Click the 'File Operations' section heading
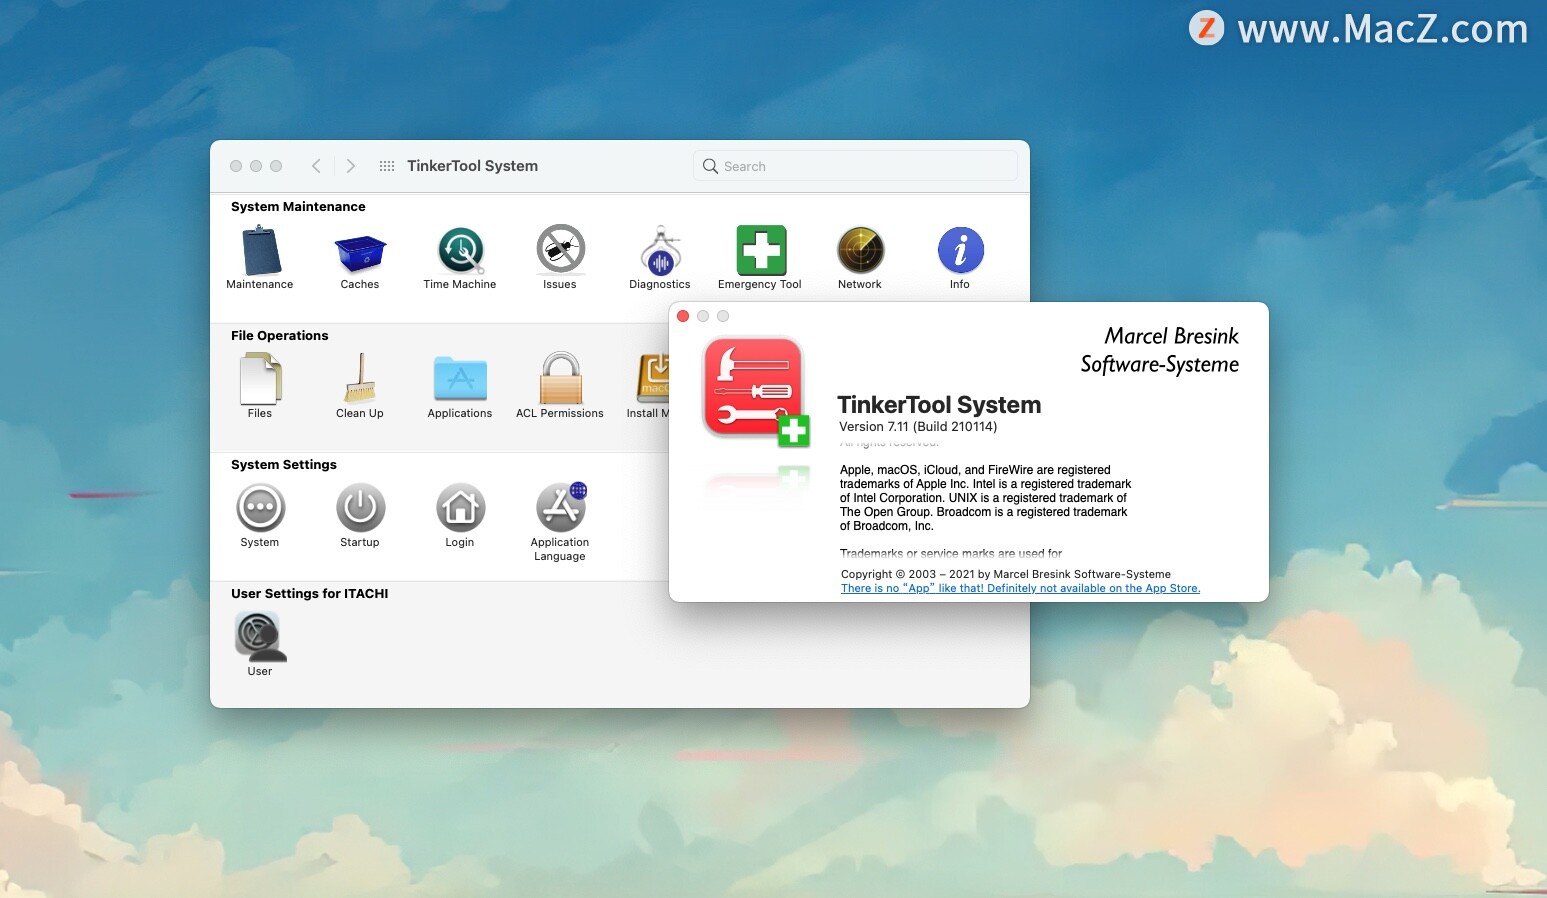The image size is (1547, 898). 279,336
